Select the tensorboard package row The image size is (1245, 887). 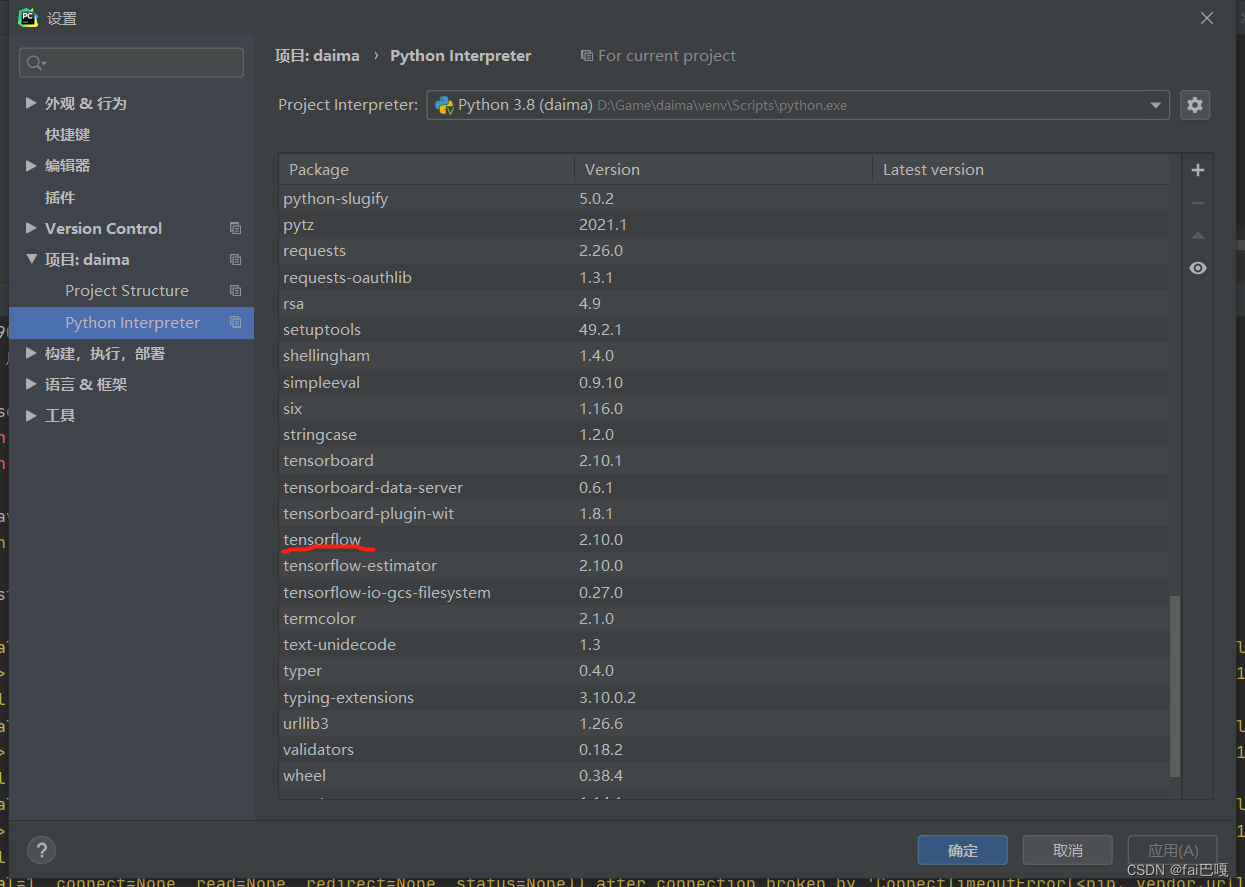point(724,460)
